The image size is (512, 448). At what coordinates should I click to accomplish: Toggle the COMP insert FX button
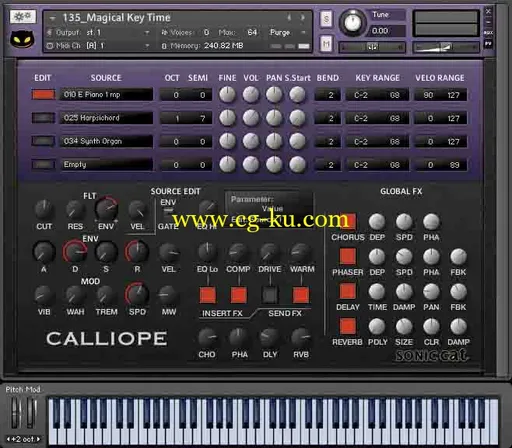[x=238, y=295]
